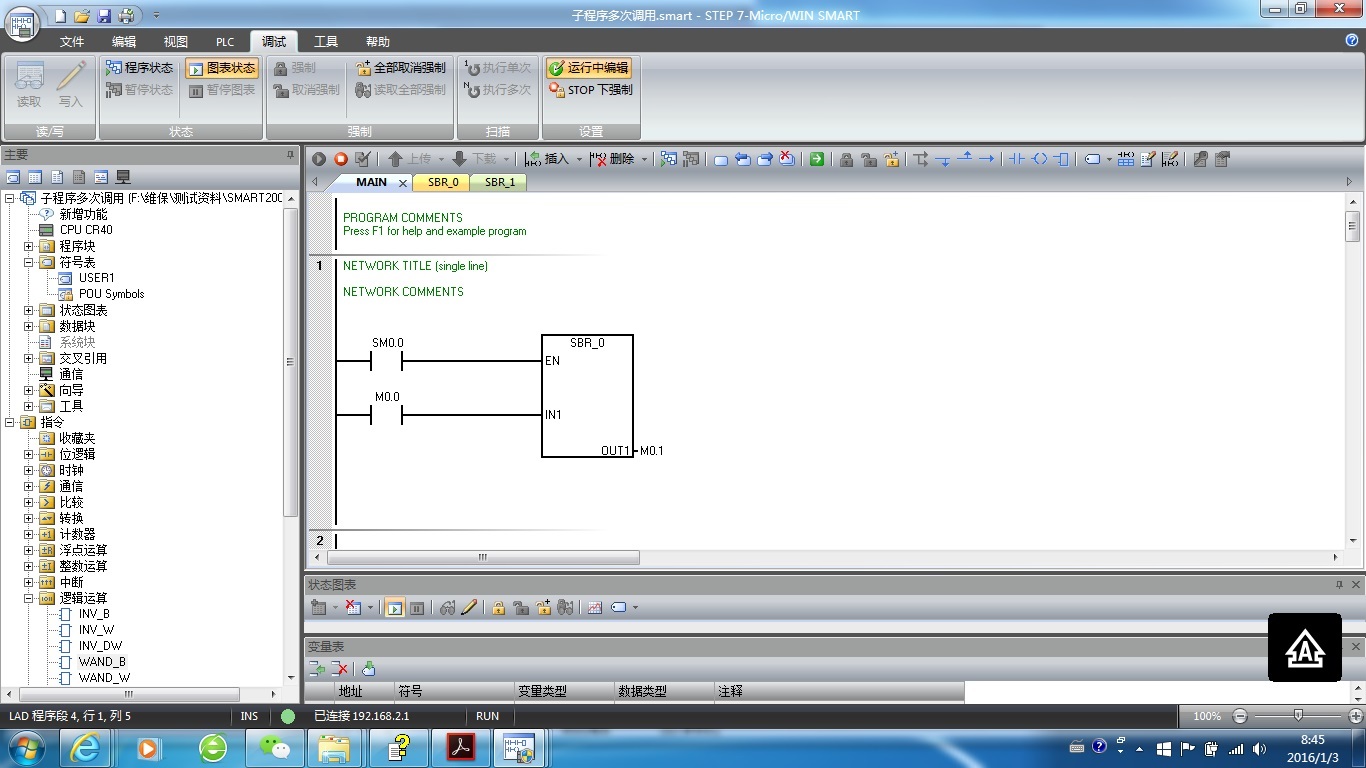Open the 帮助 ribbon tab
This screenshot has width=1366, height=768.
click(x=378, y=42)
